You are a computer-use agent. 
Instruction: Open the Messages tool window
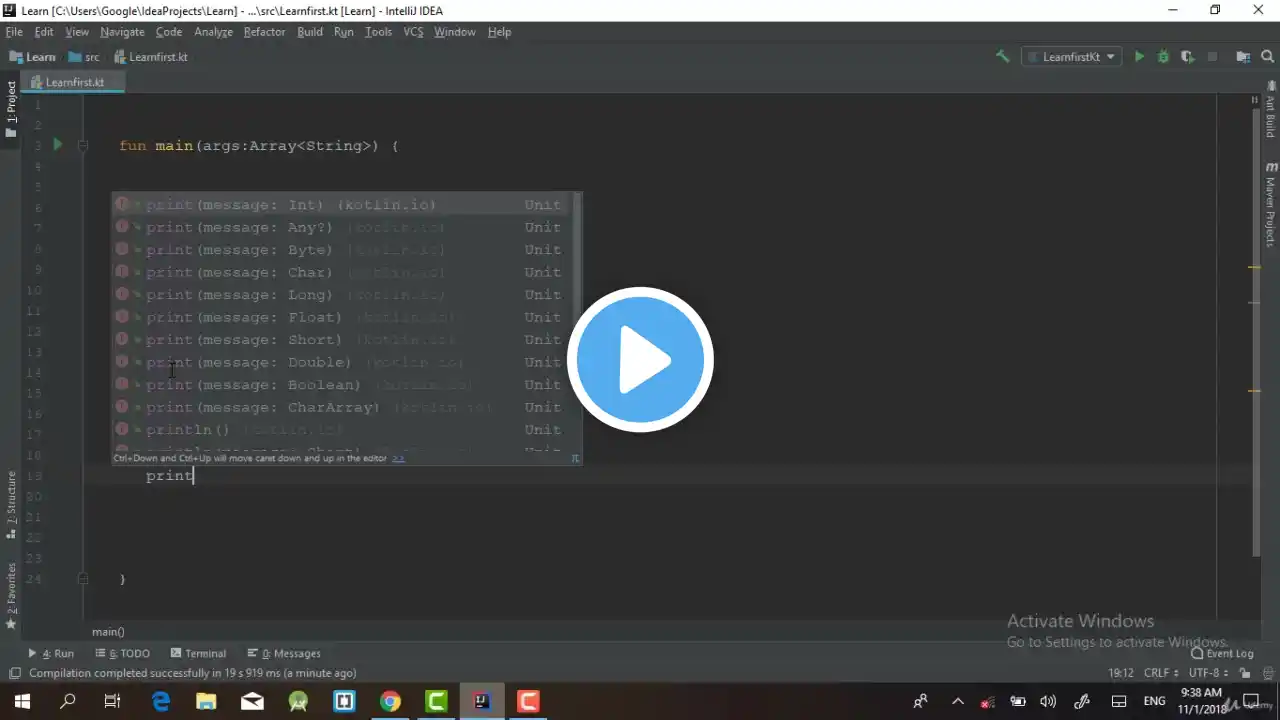[284, 653]
